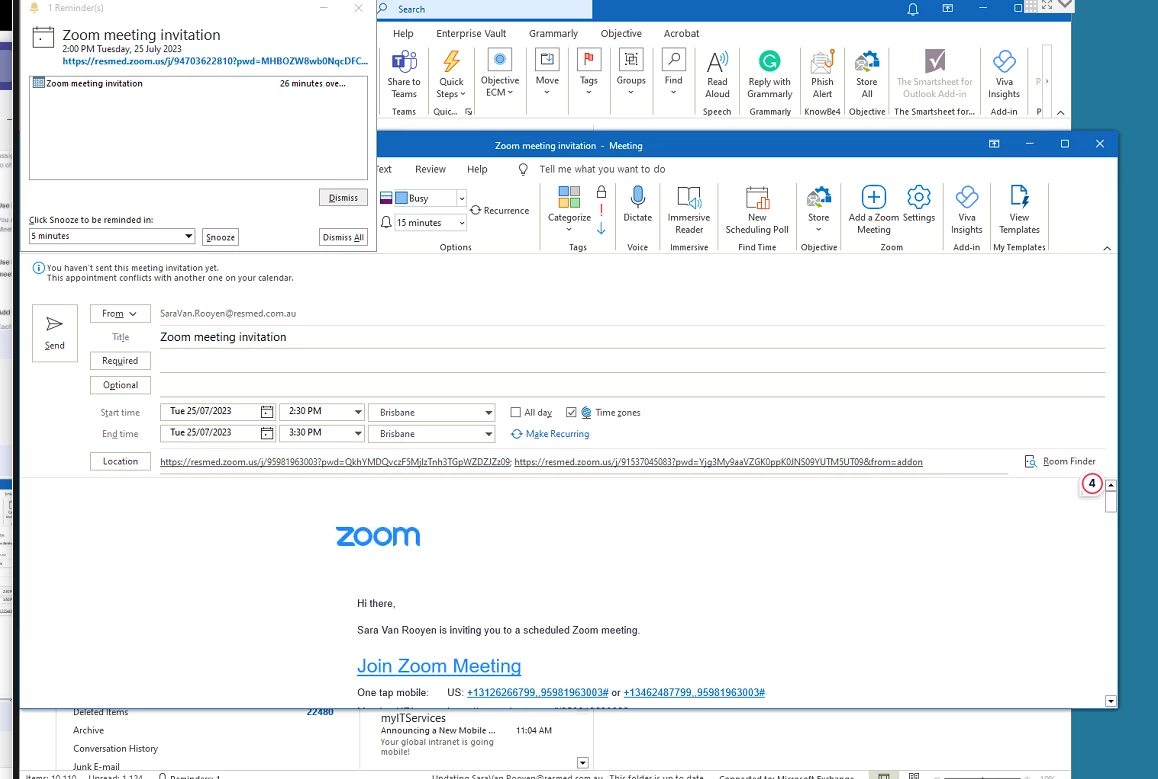This screenshot has width=1158, height=779.
Task: Open the Move icon in main ribbon
Action: click(x=547, y=72)
